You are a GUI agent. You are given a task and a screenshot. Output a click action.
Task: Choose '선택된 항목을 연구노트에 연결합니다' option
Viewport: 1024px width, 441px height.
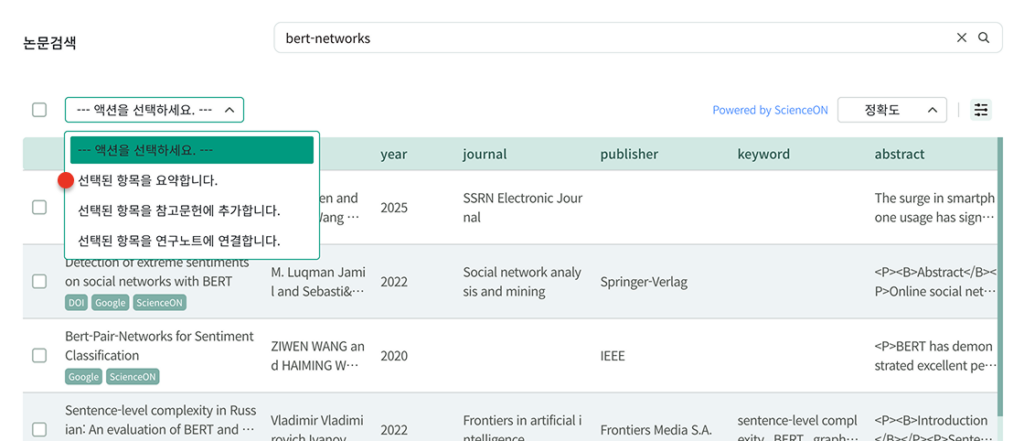[179, 241]
